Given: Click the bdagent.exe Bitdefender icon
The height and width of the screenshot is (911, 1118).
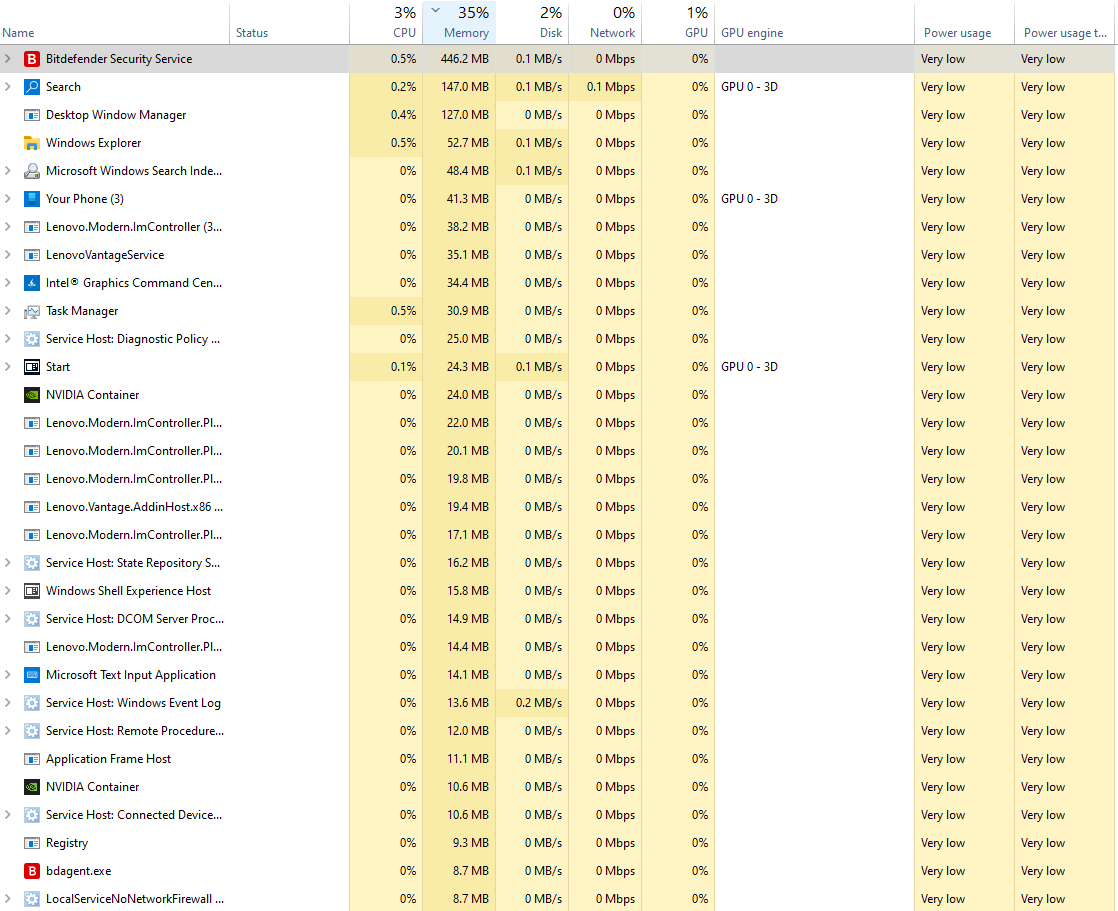Looking at the screenshot, I should (x=31, y=871).
